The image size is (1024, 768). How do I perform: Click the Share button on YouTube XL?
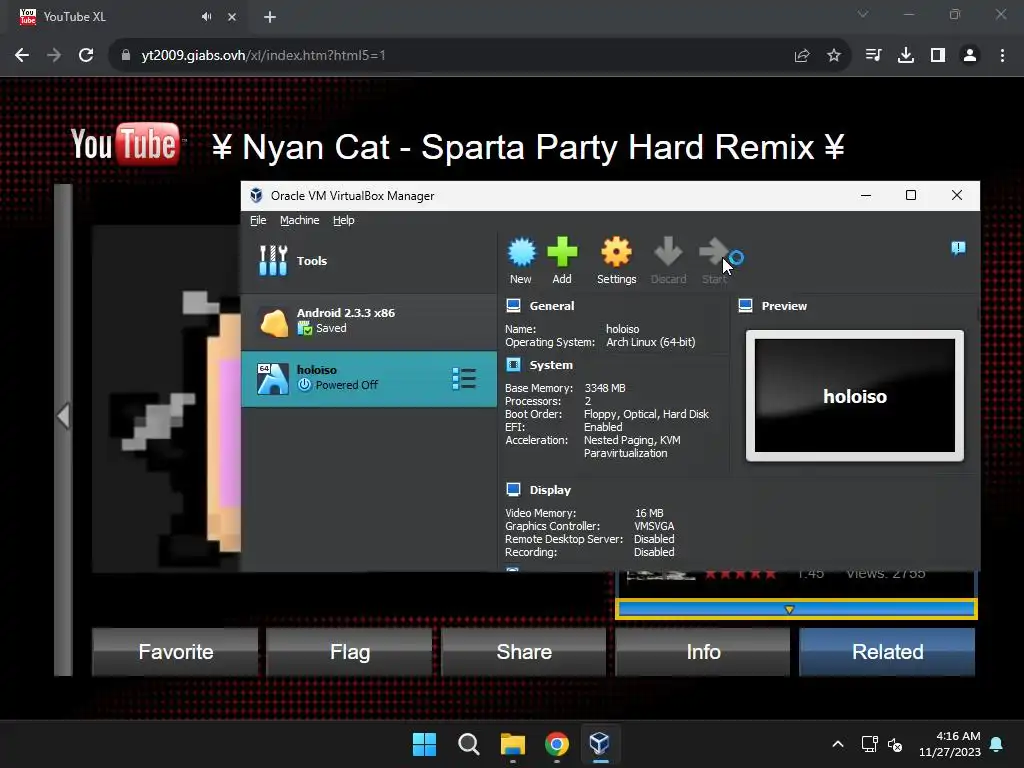point(524,652)
